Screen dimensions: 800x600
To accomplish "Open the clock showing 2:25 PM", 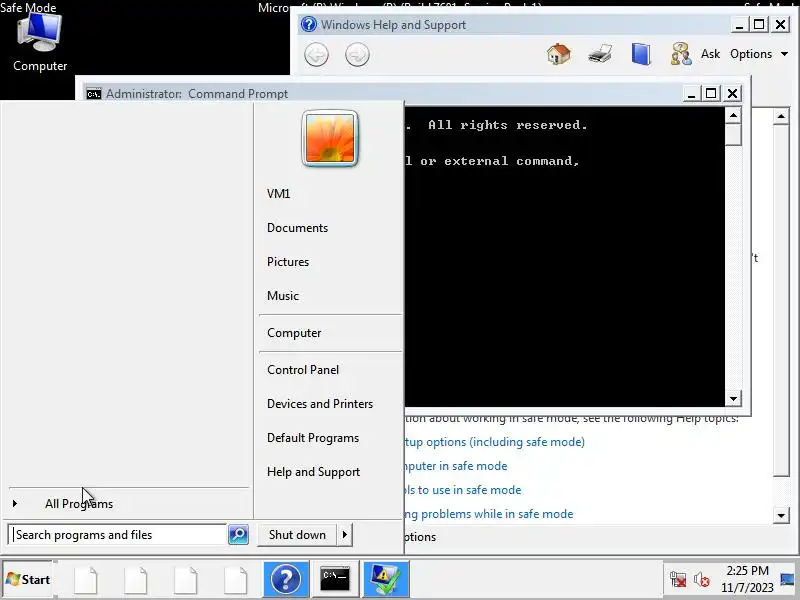I will tap(747, 579).
